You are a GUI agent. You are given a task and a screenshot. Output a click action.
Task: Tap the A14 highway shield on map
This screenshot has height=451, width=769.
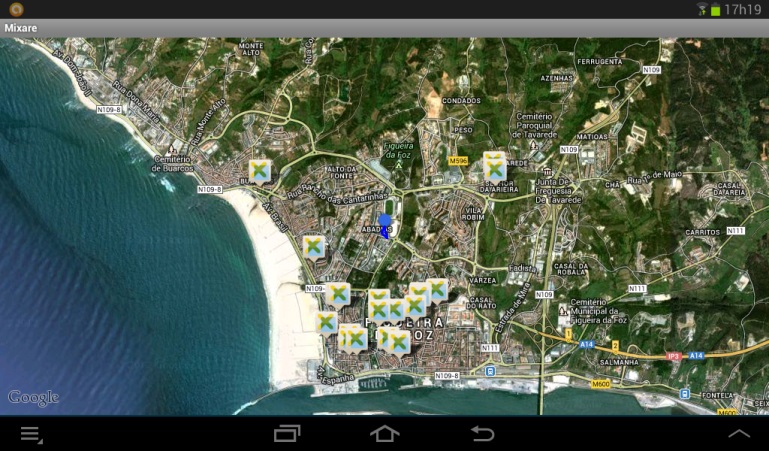coord(585,344)
